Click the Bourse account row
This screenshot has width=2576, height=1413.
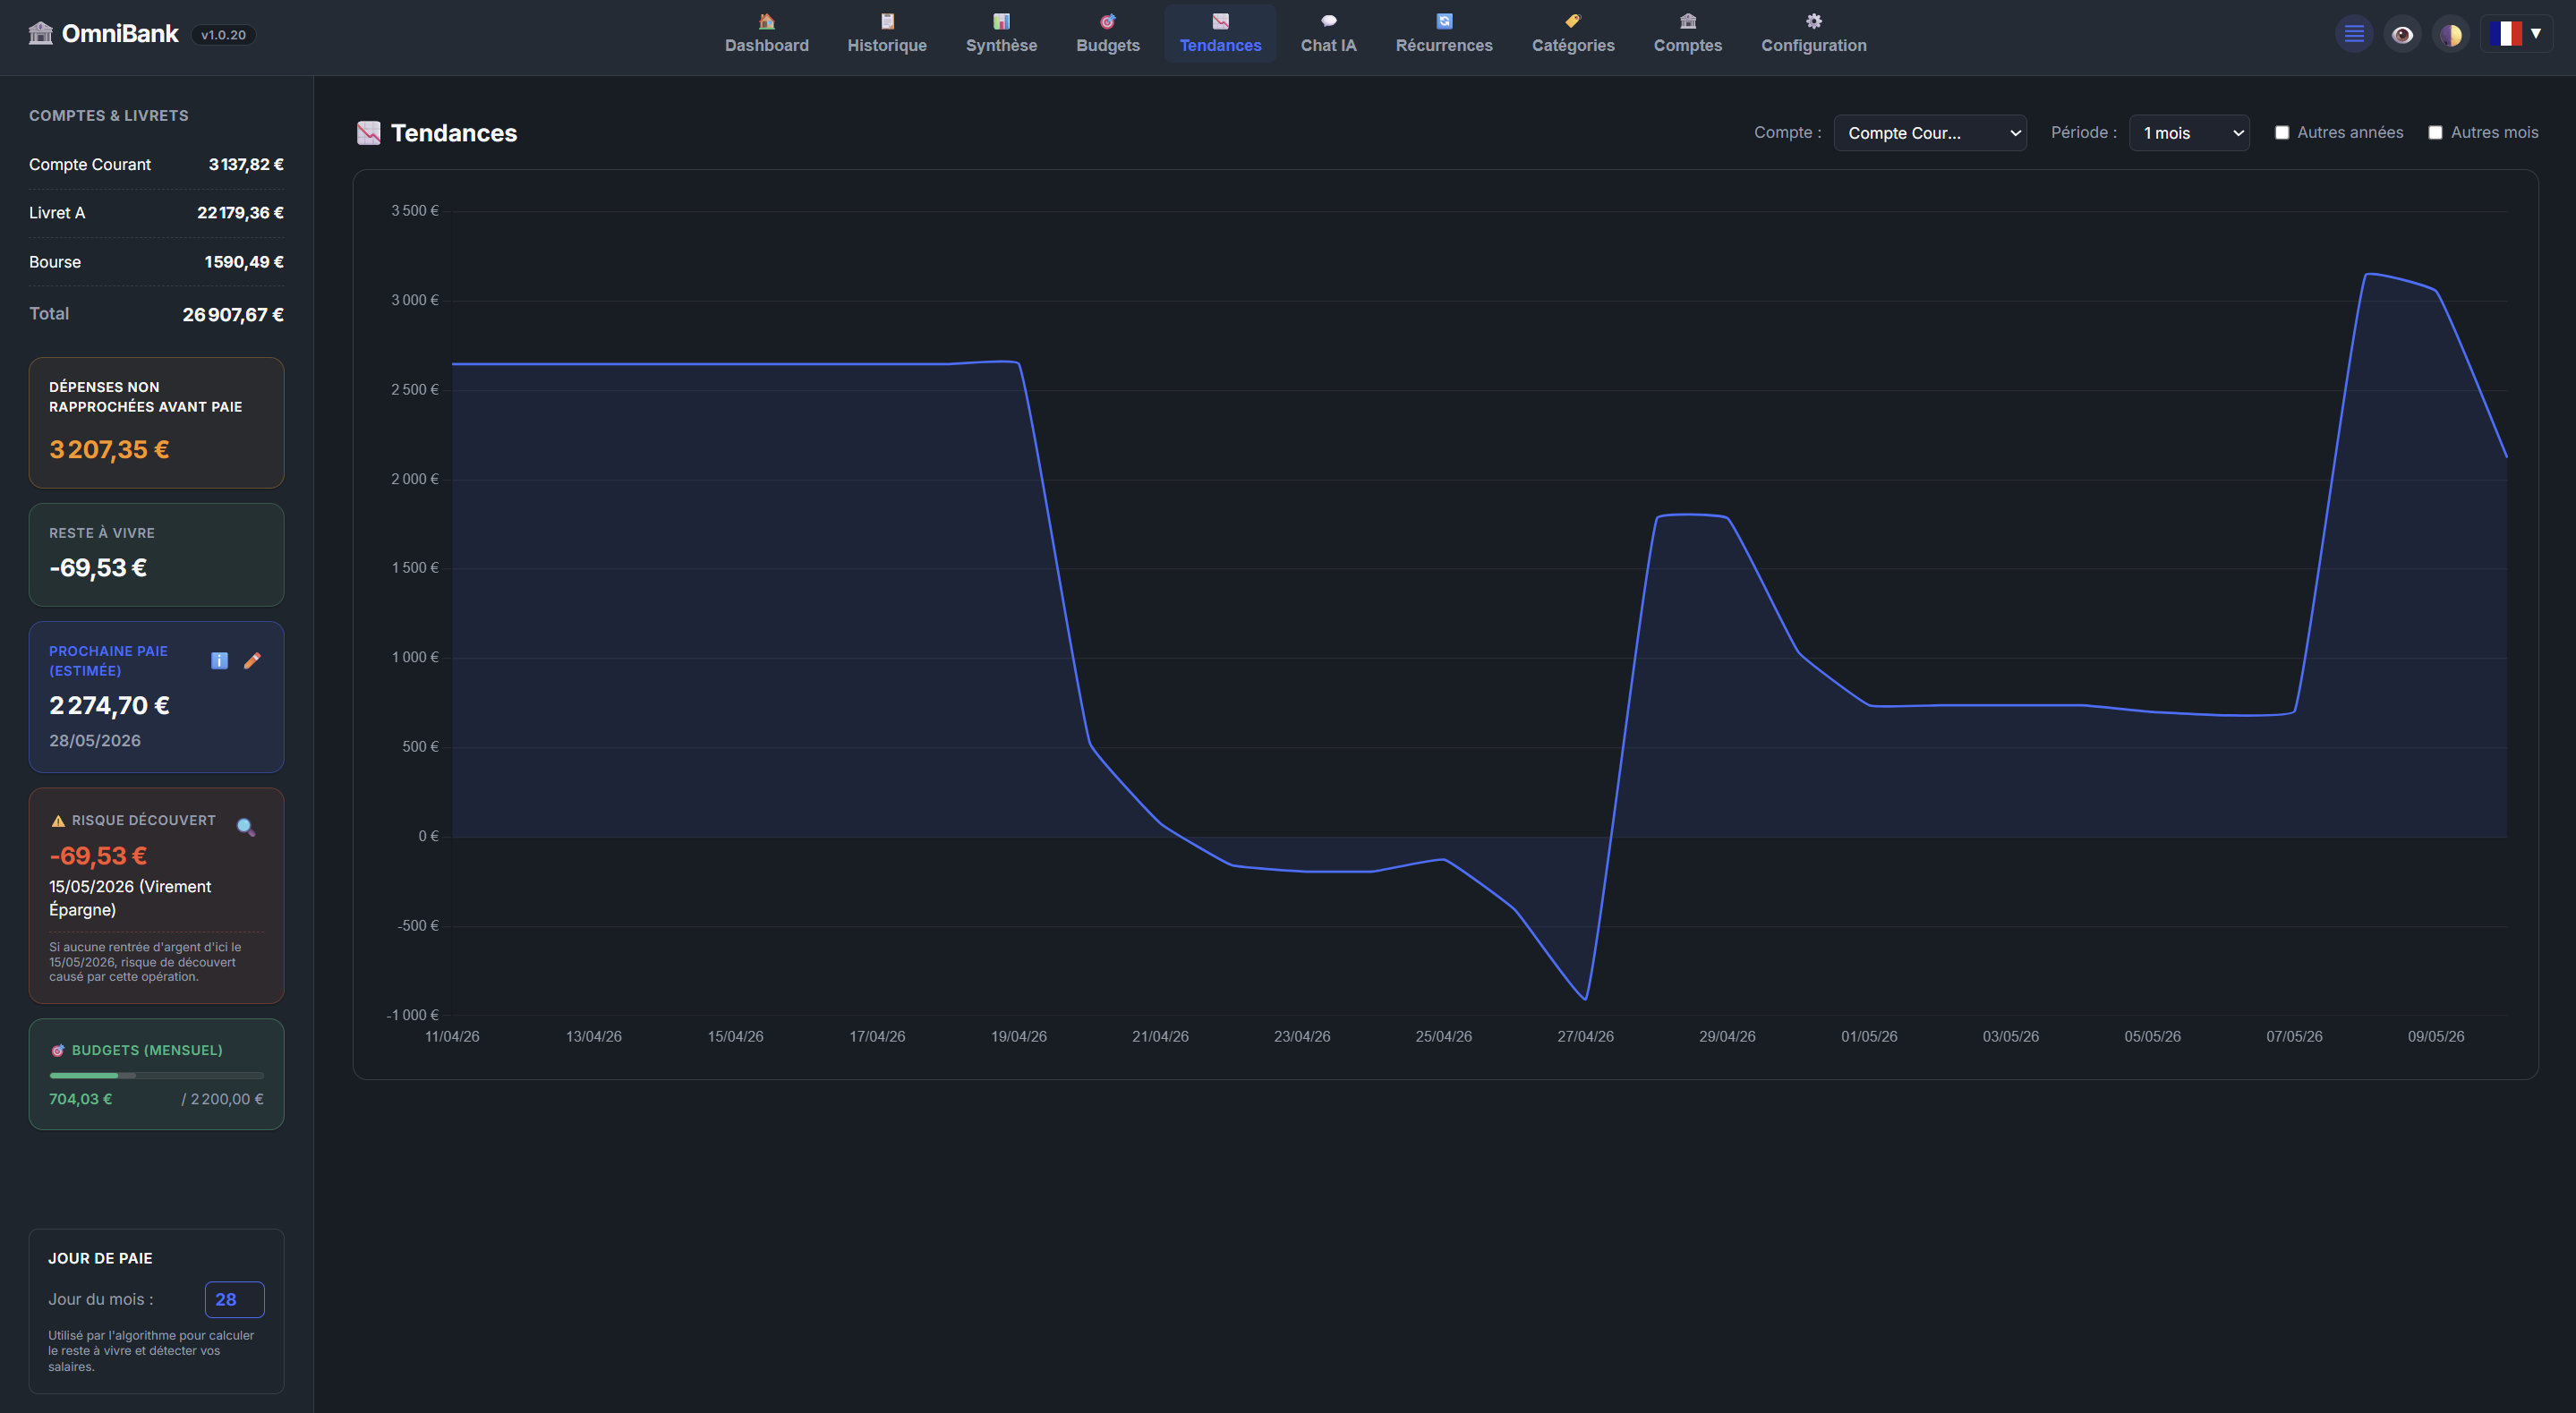(x=156, y=262)
